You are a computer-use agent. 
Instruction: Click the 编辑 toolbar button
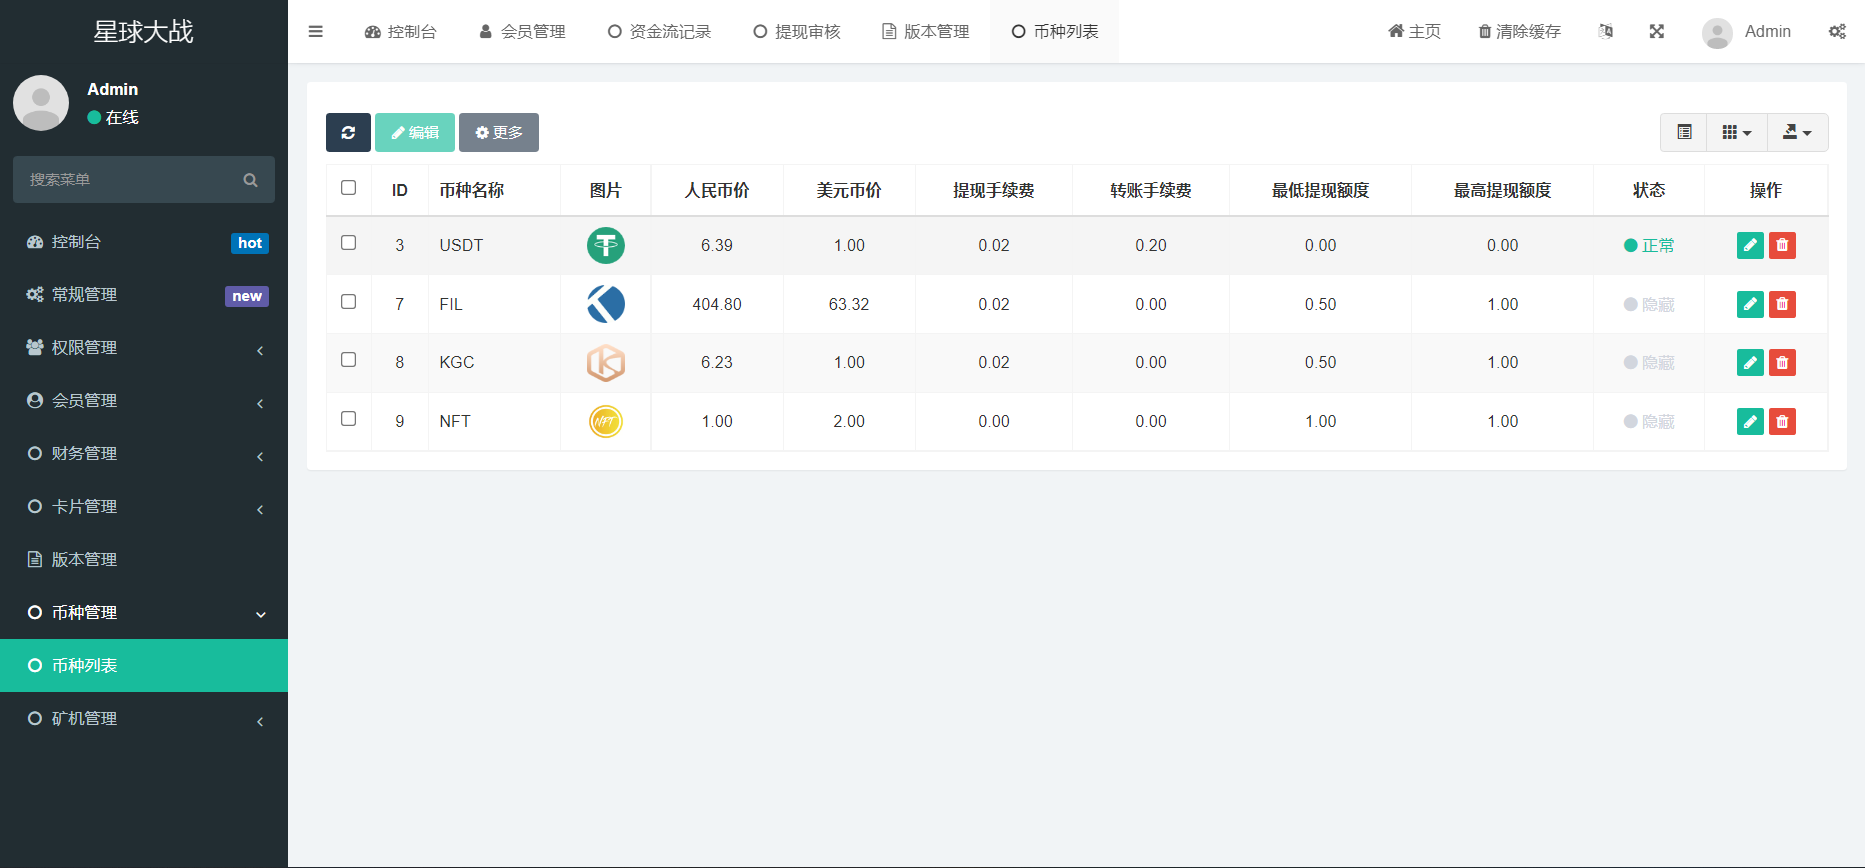point(415,132)
